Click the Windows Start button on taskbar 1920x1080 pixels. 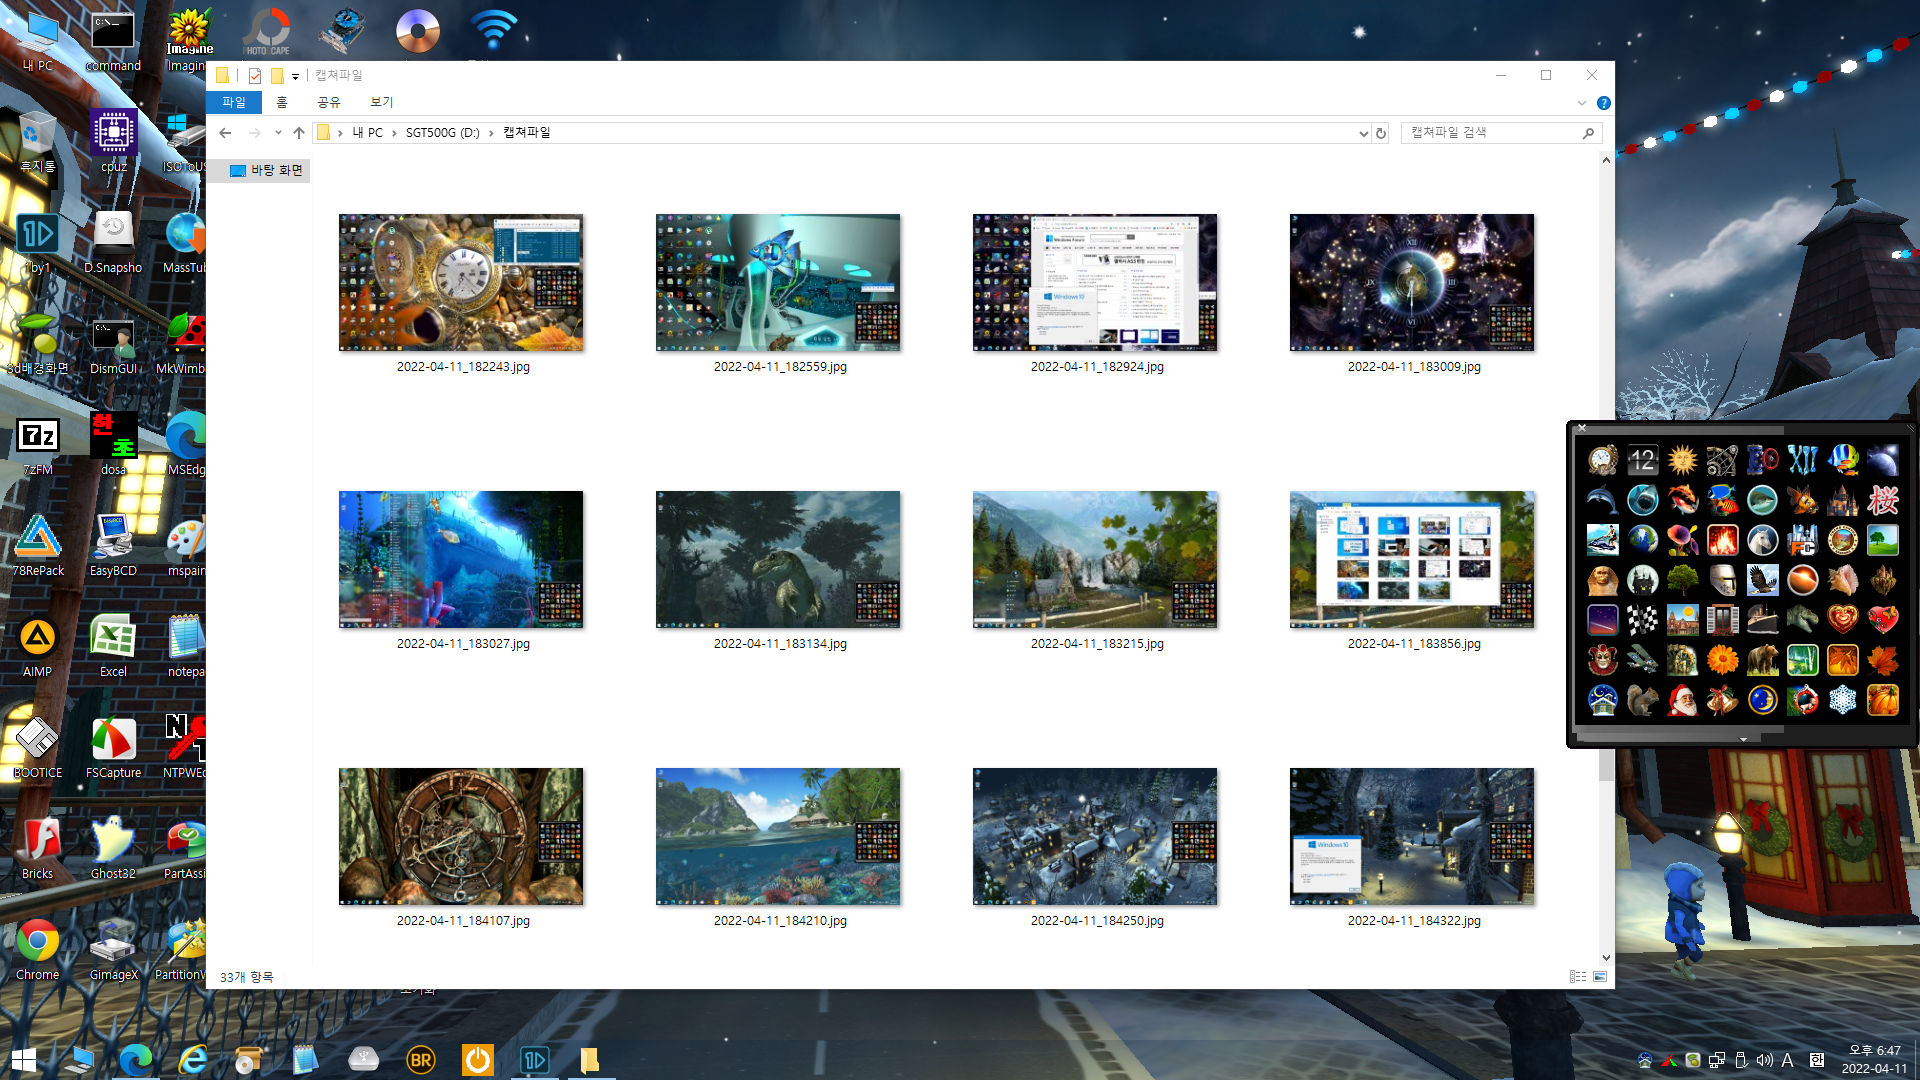point(24,1060)
